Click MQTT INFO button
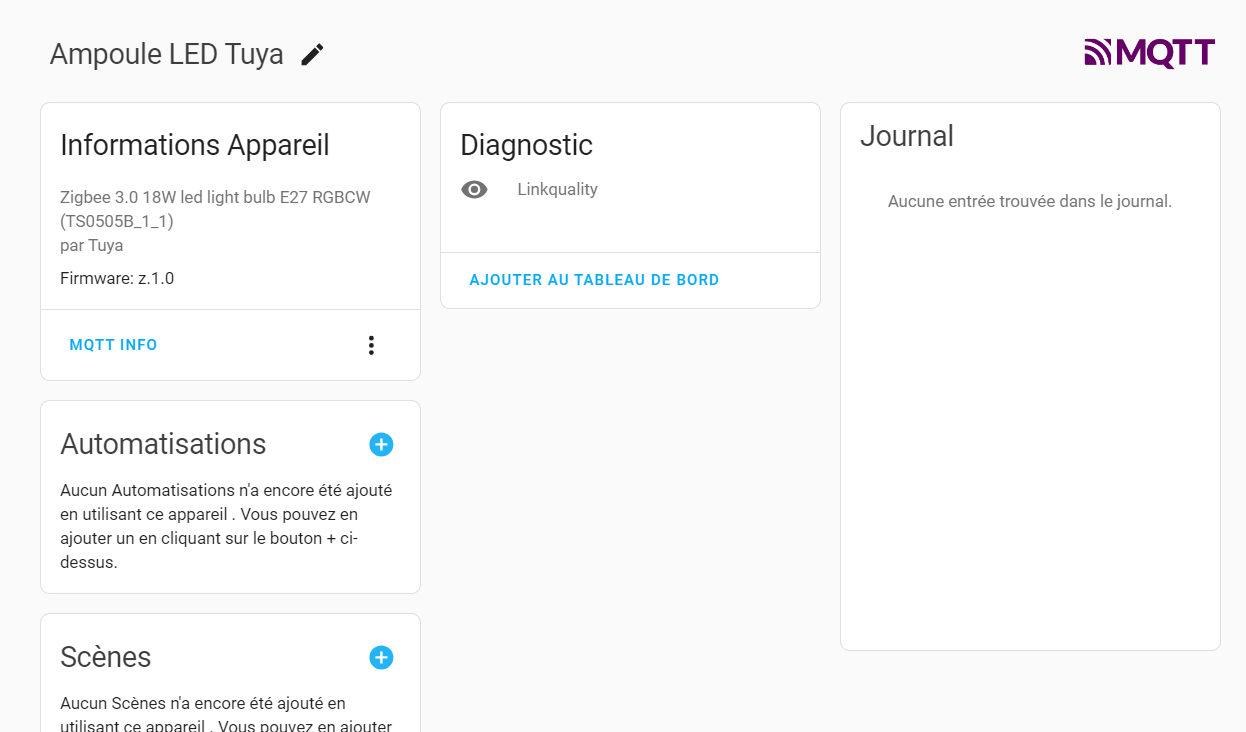 click(x=114, y=345)
